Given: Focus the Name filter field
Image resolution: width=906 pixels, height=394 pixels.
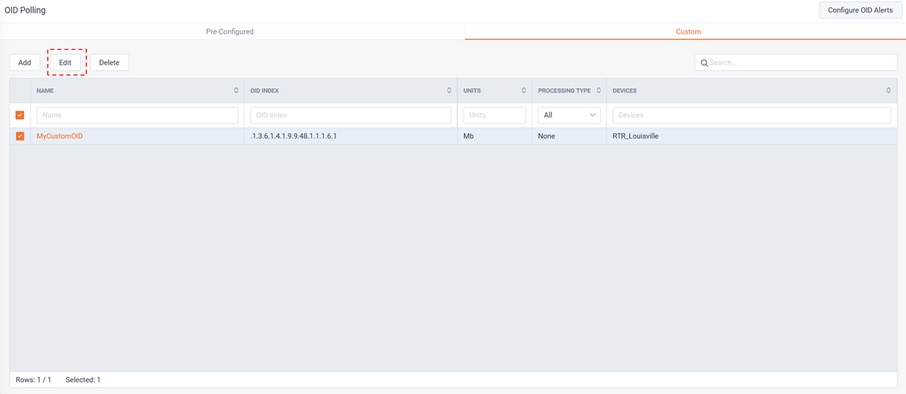Looking at the screenshot, I should coord(138,115).
